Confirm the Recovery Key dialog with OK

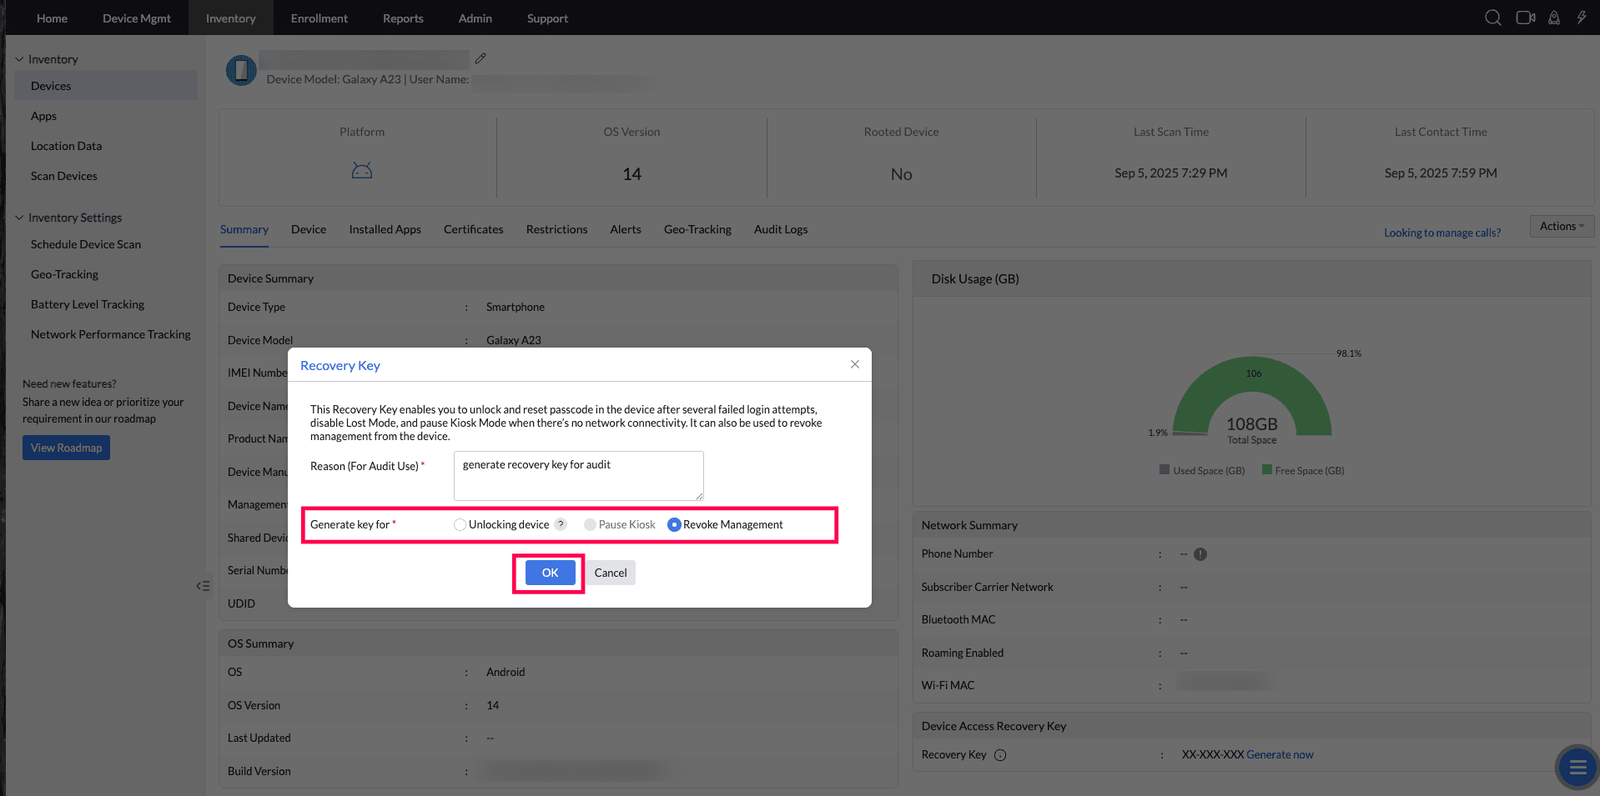[x=550, y=573]
